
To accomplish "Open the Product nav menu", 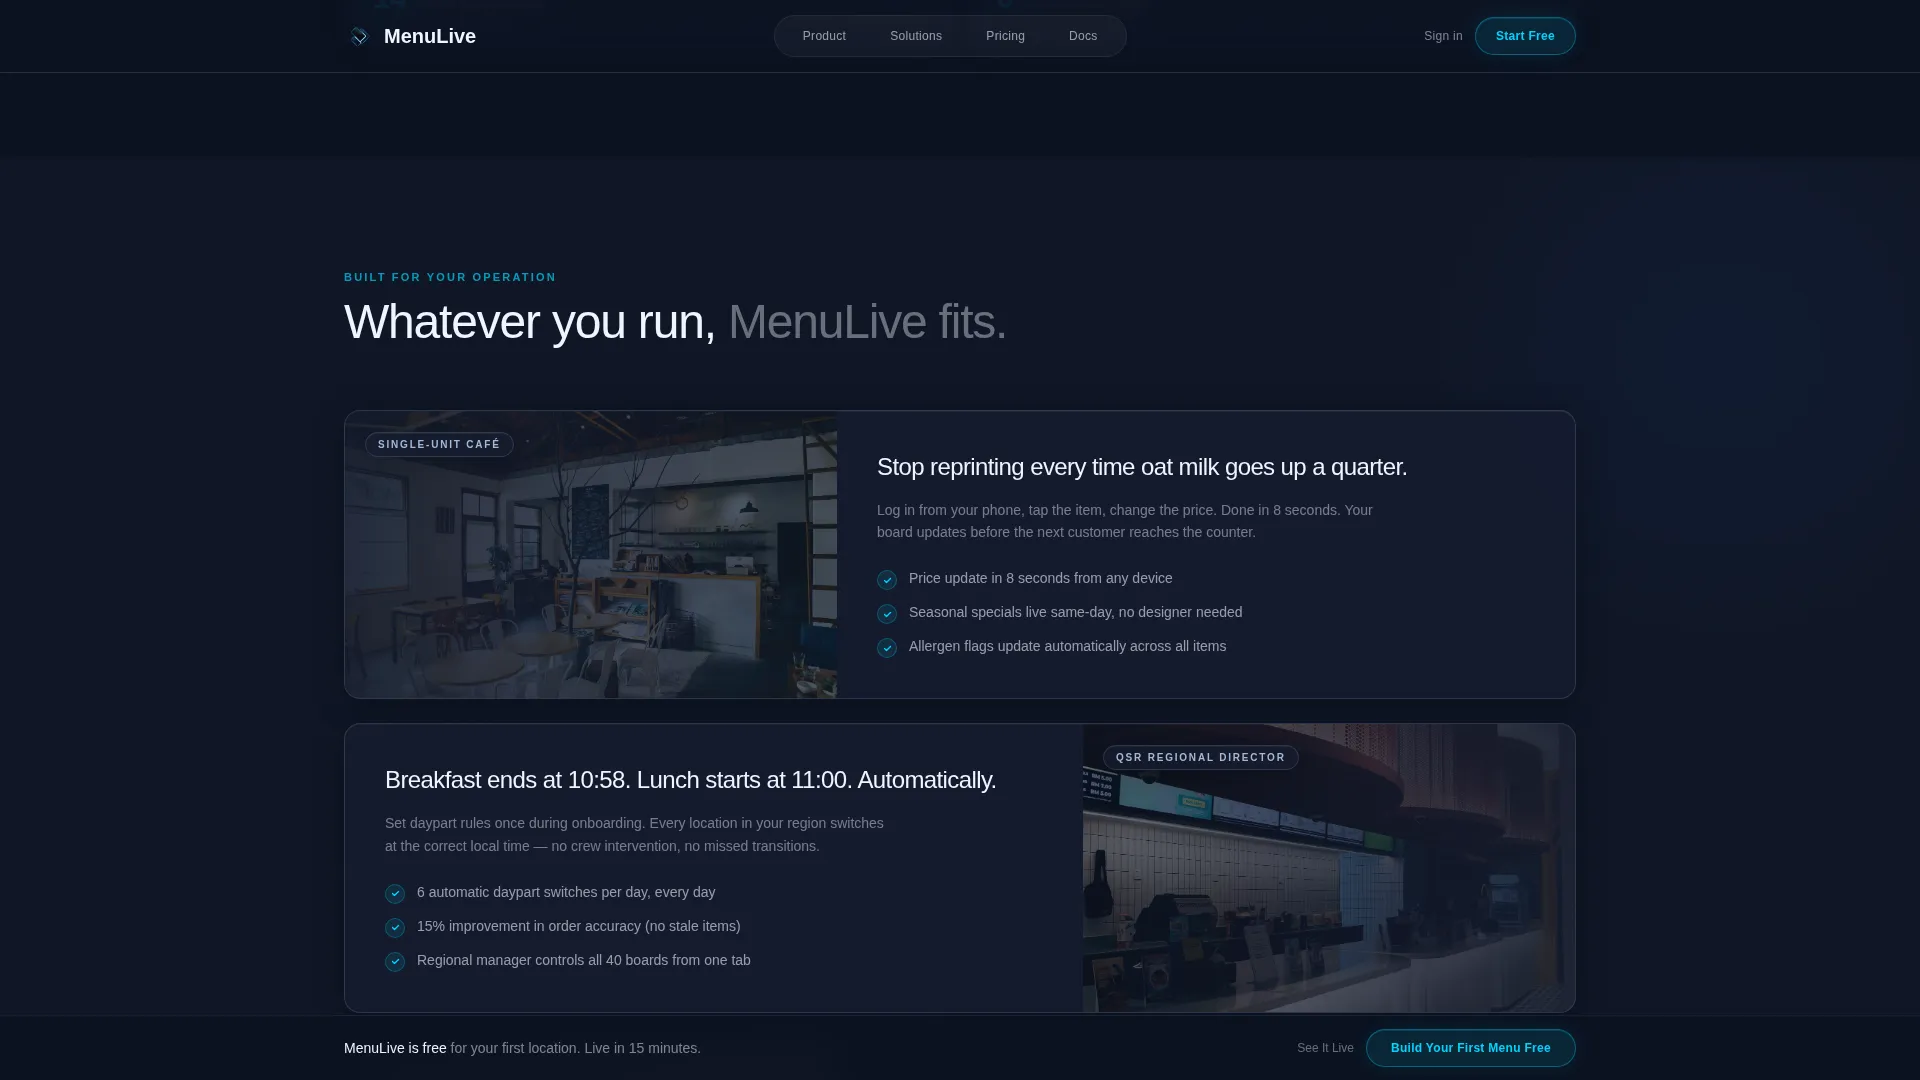I will (824, 36).
